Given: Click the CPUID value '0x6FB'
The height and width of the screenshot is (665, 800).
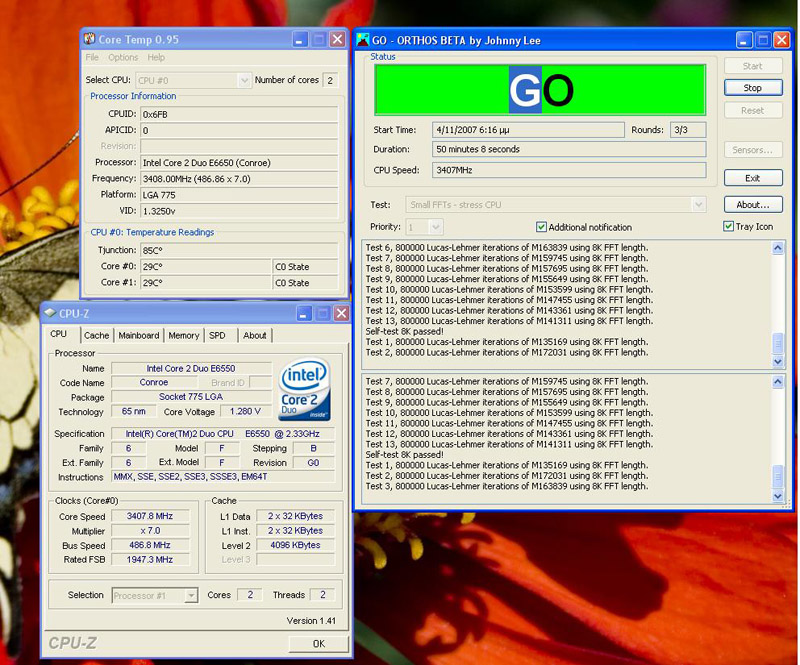Looking at the screenshot, I should pyautogui.click(x=239, y=114).
